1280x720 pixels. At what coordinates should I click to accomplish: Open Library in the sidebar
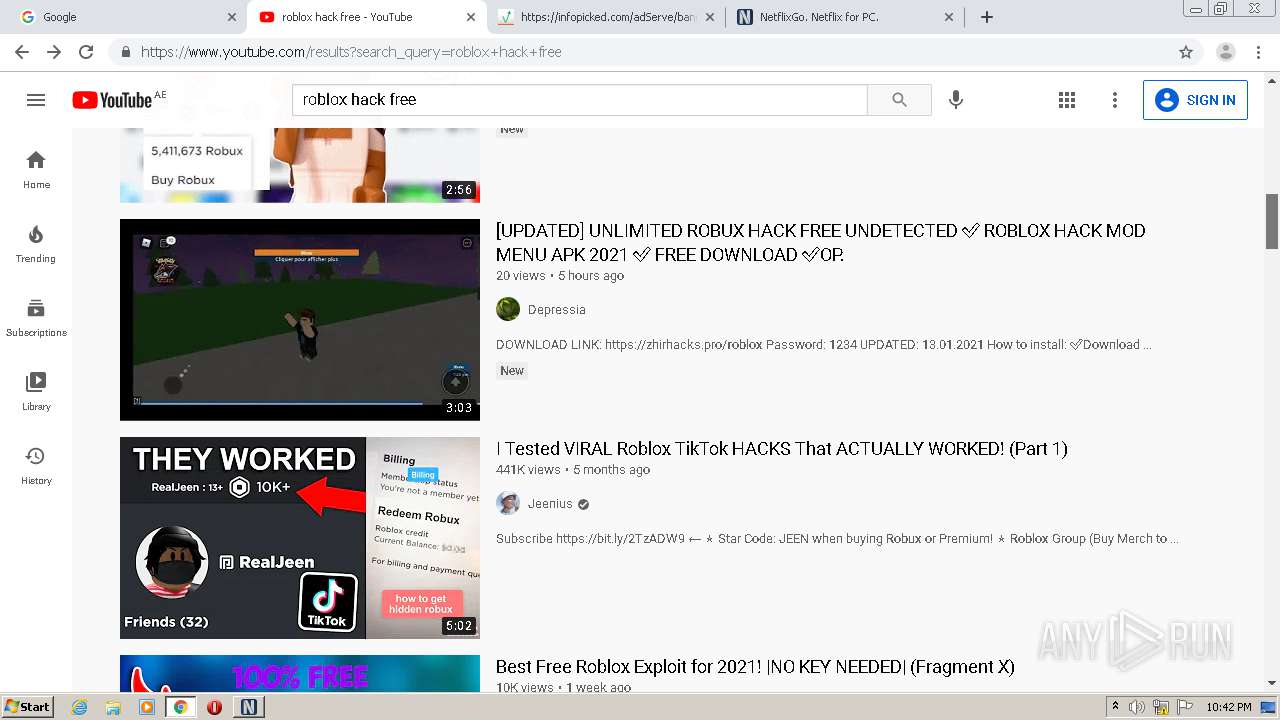[36, 391]
